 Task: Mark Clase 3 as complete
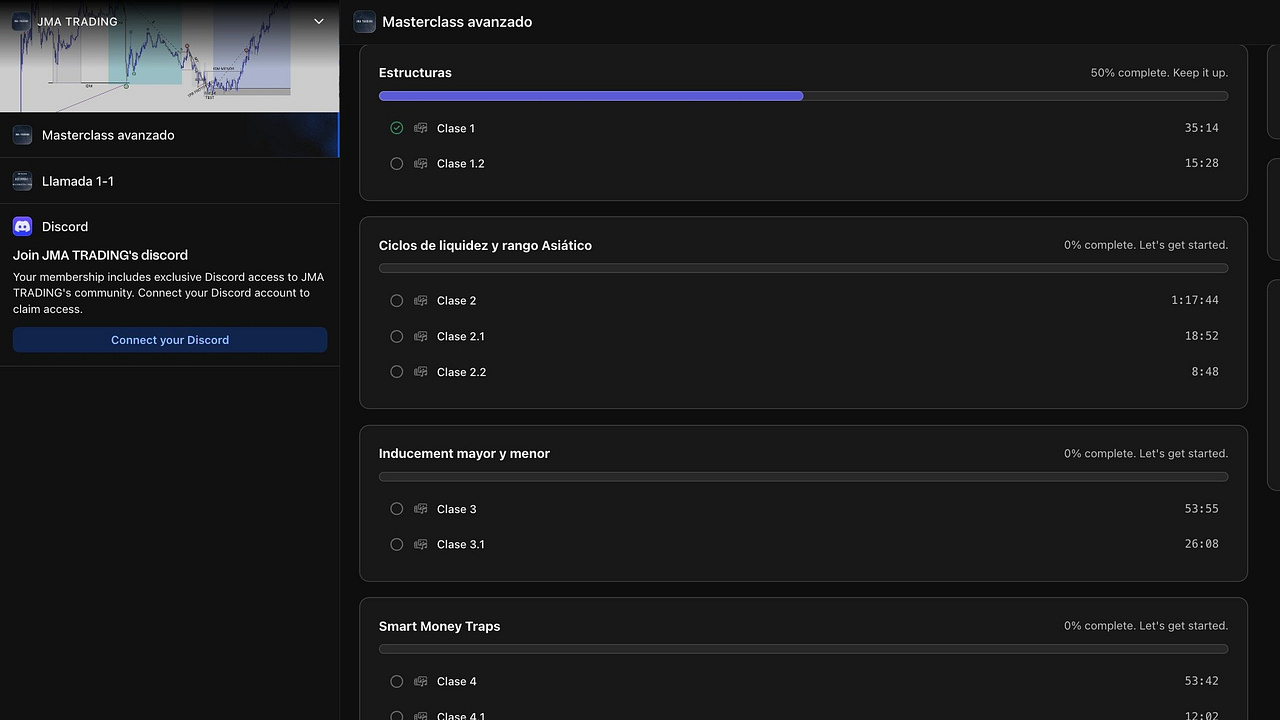point(397,509)
